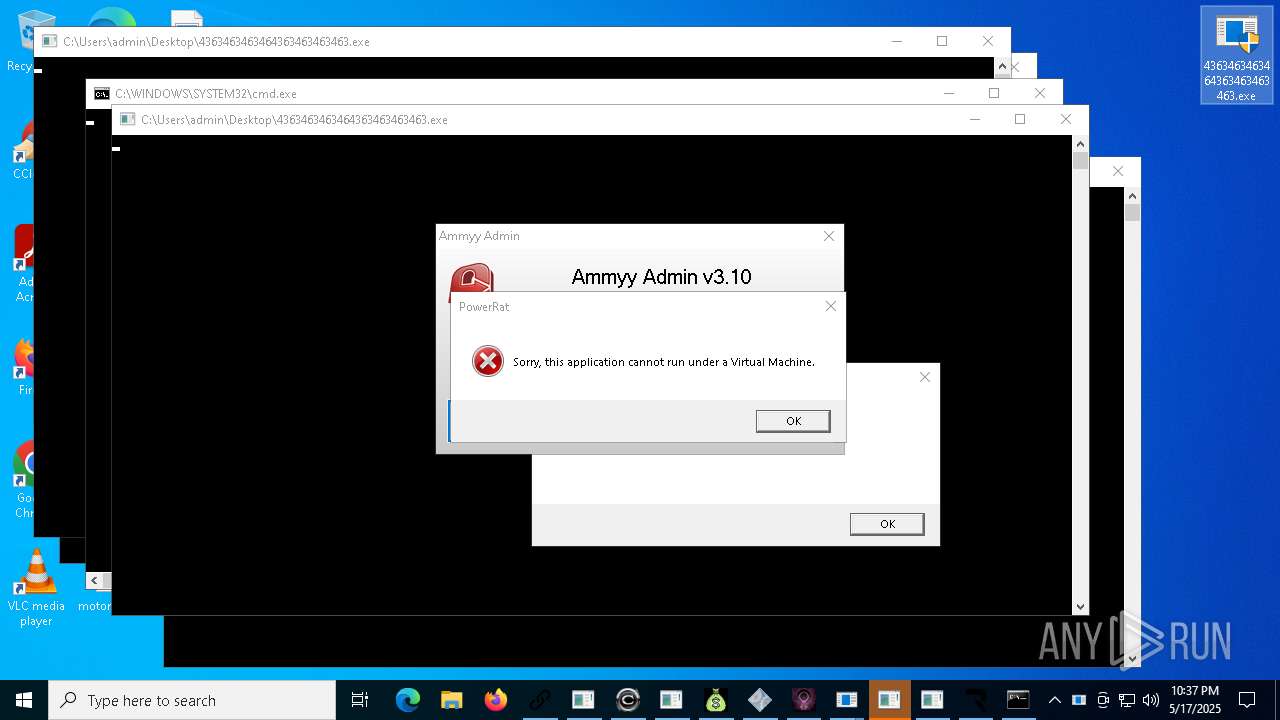Minimize the front 4363463463464363463463463.exe console window
Viewport: 1280px width, 720px height.
pos(975,119)
